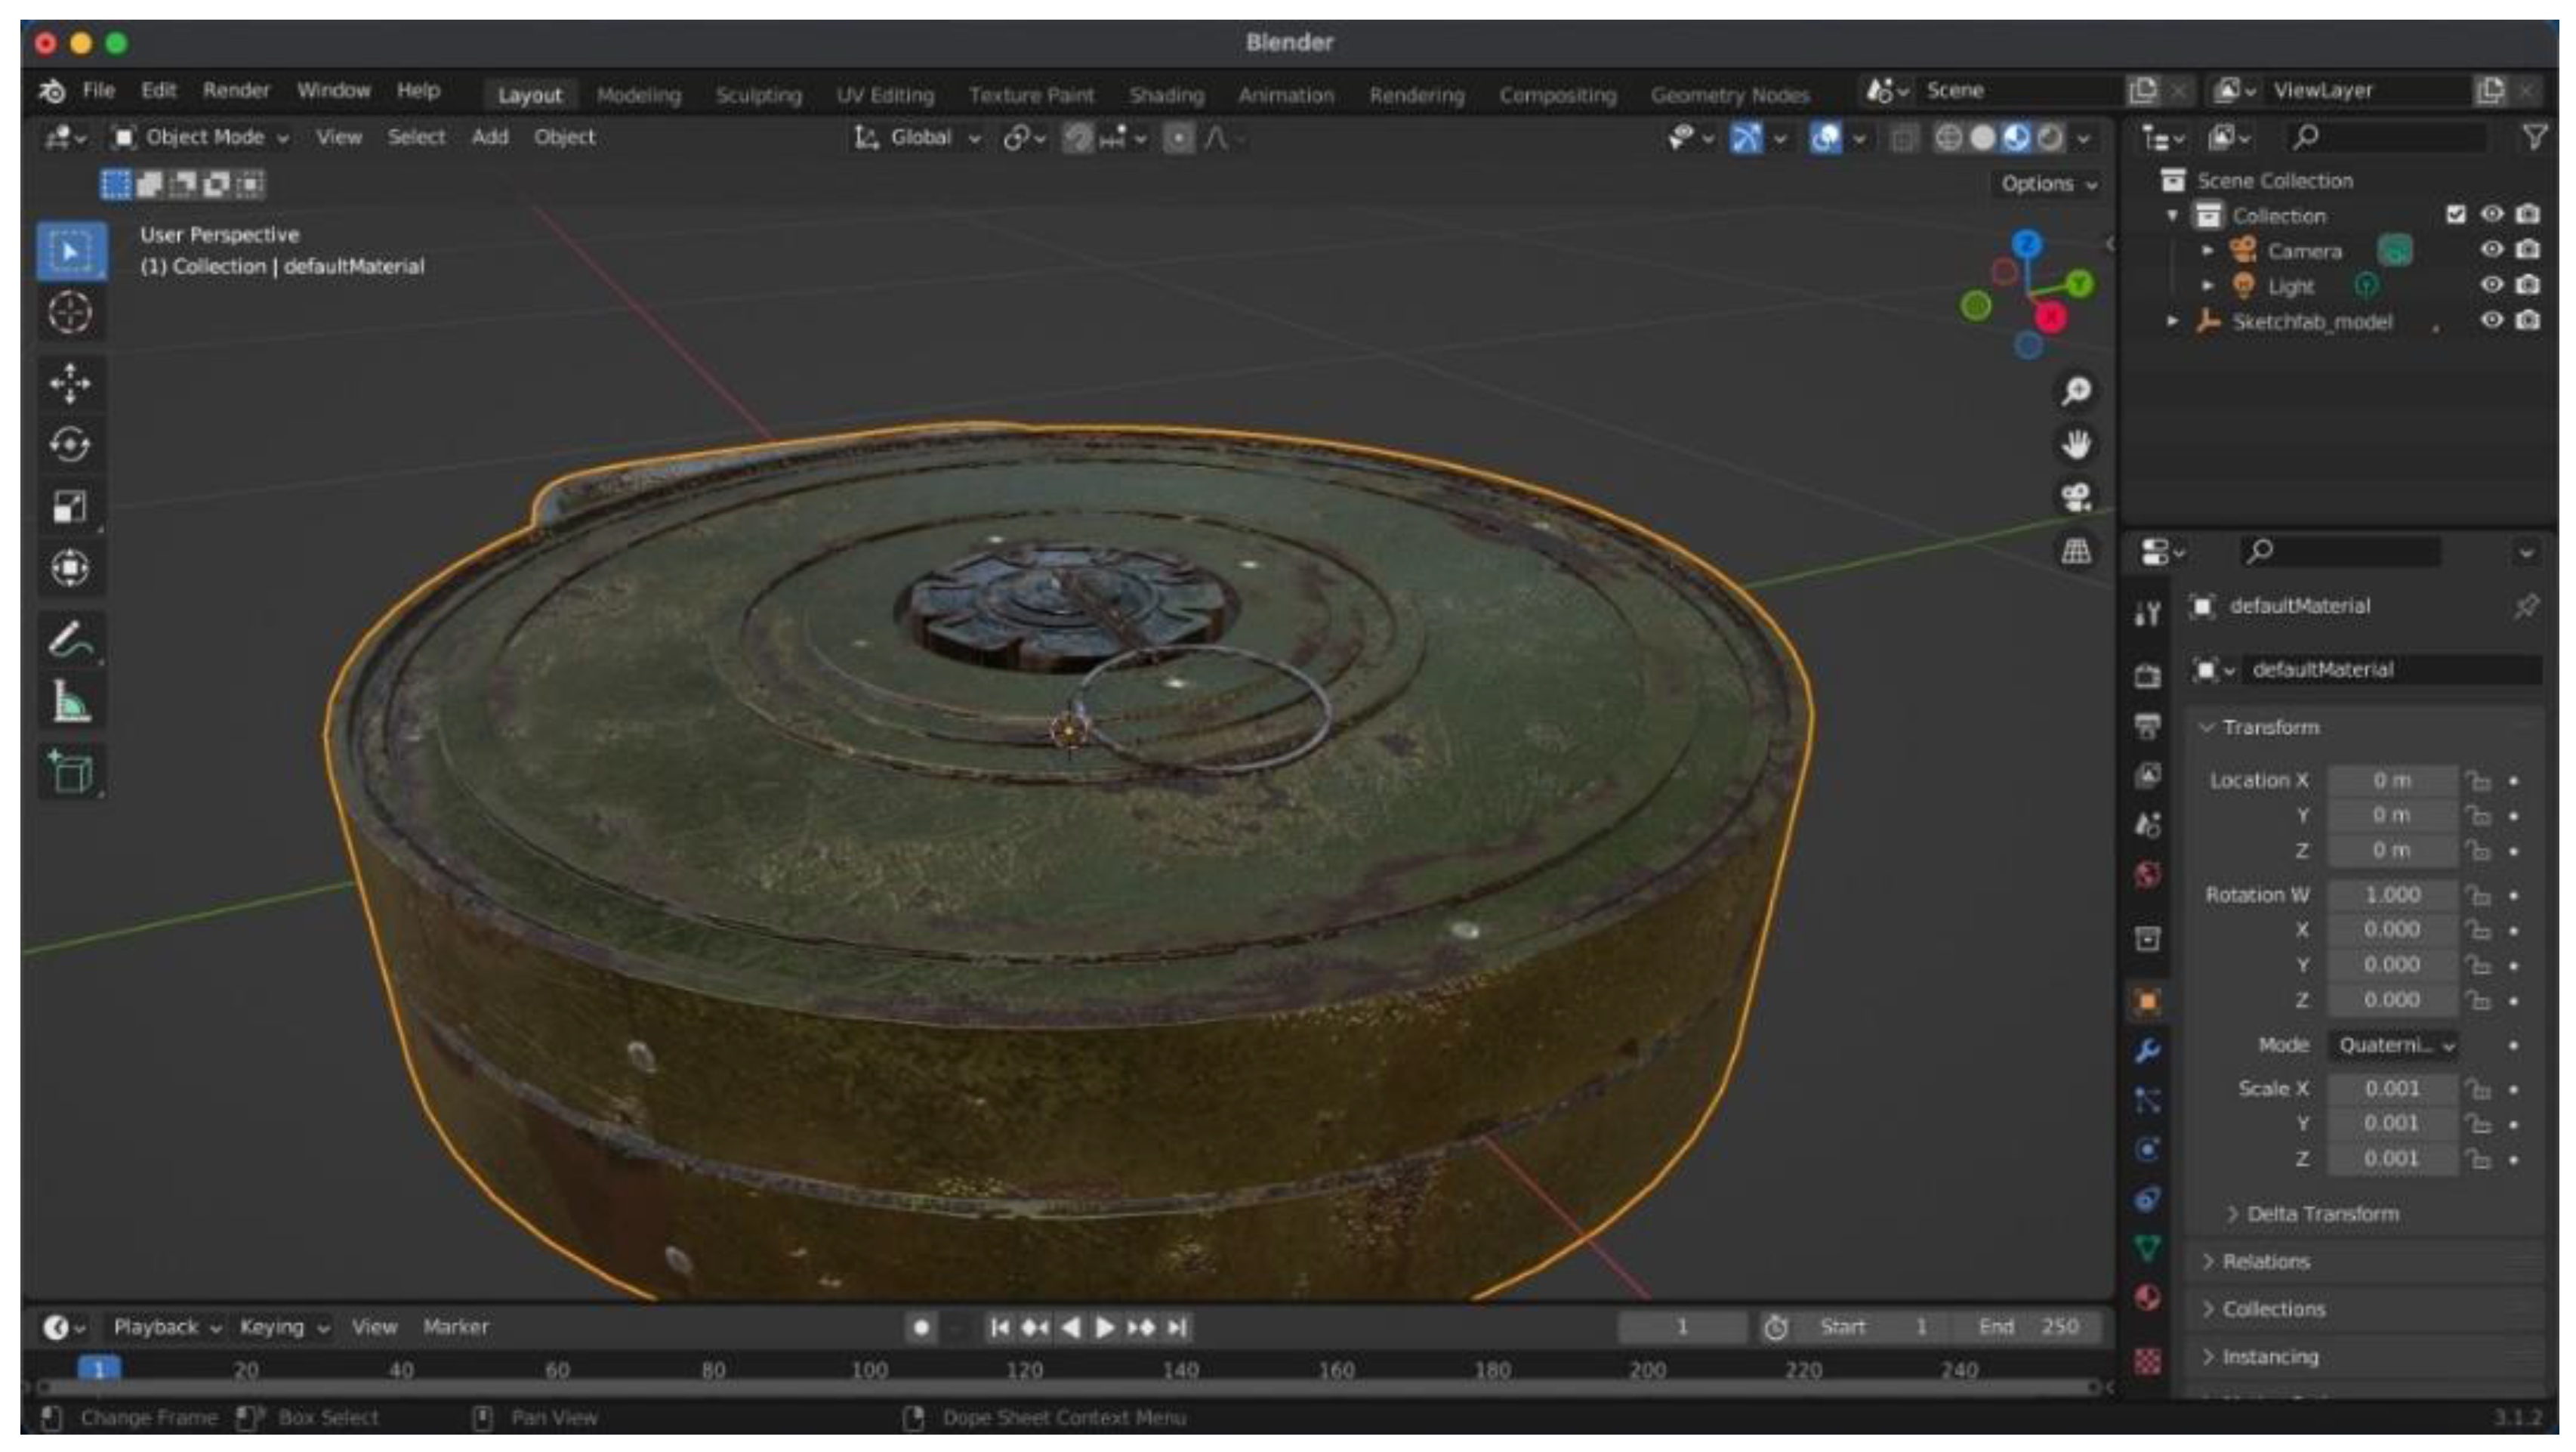The height and width of the screenshot is (1452, 2576).
Task: Hide the Sketchfab_model object visibility
Action: [2491, 320]
